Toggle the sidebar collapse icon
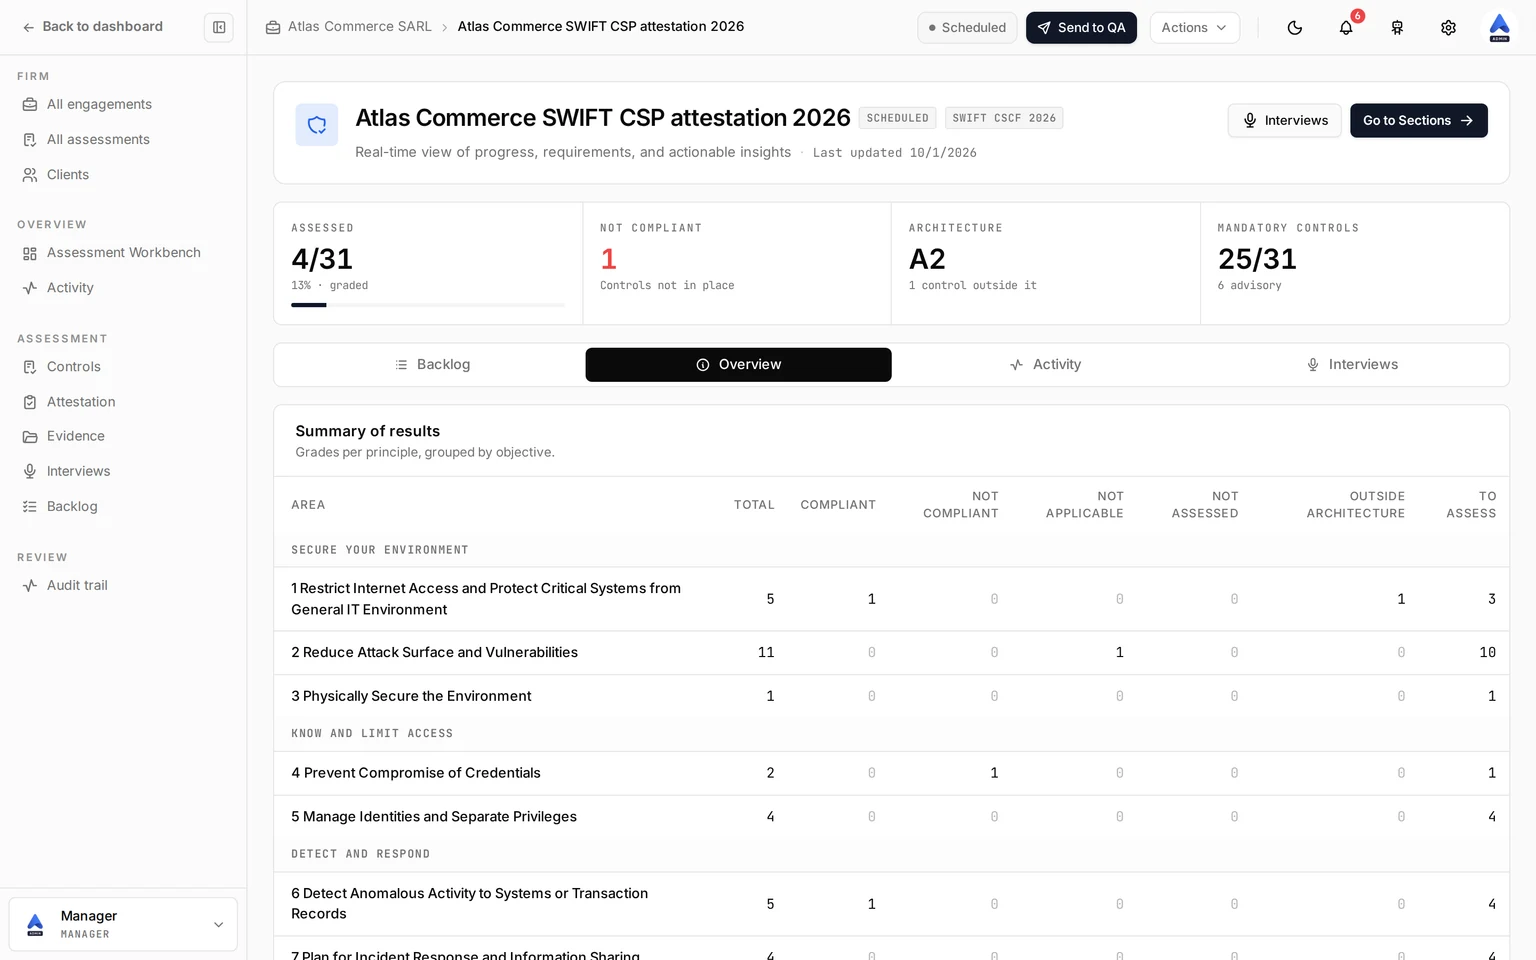1536x960 pixels. click(219, 27)
